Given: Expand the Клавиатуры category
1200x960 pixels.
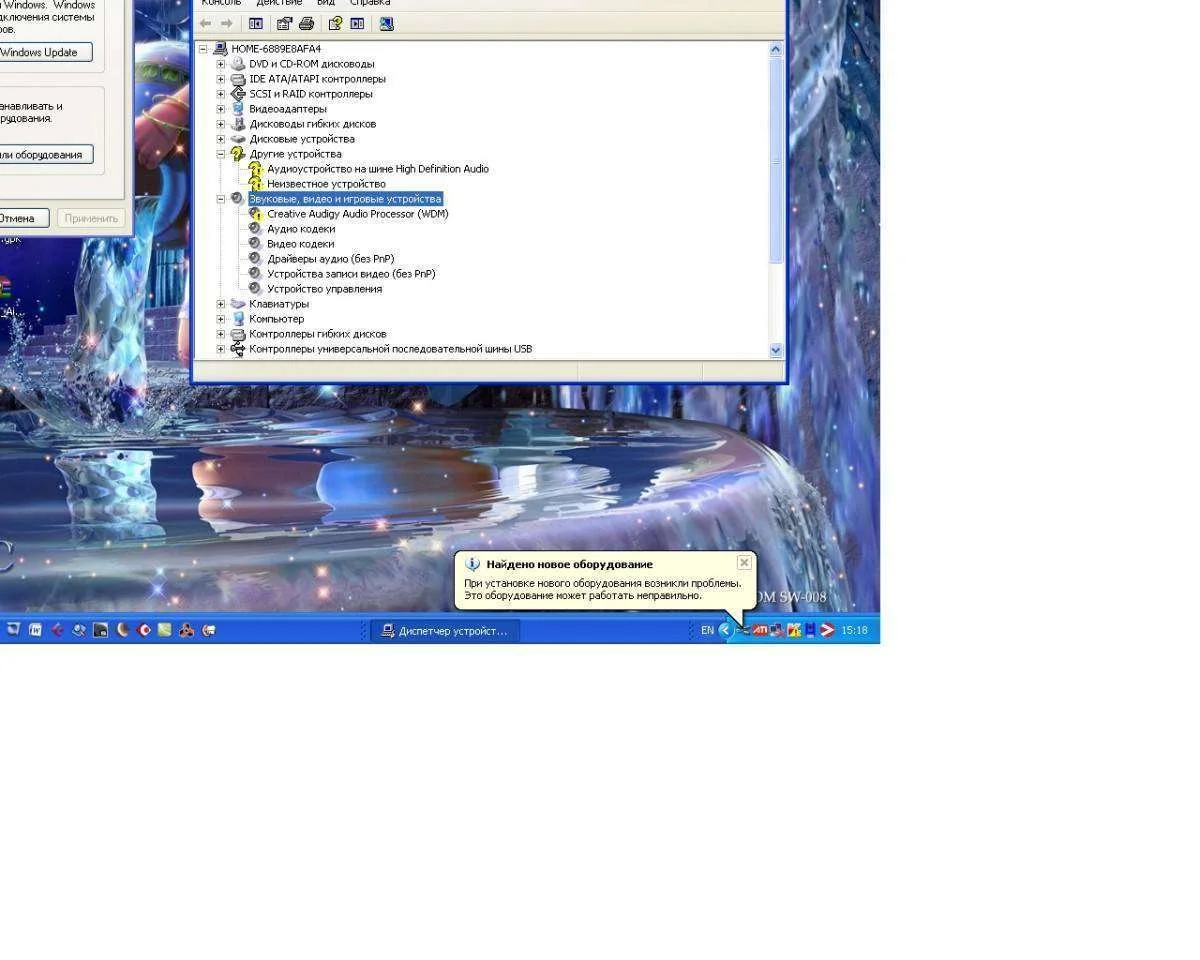Looking at the screenshot, I should (x=221, y=304).
